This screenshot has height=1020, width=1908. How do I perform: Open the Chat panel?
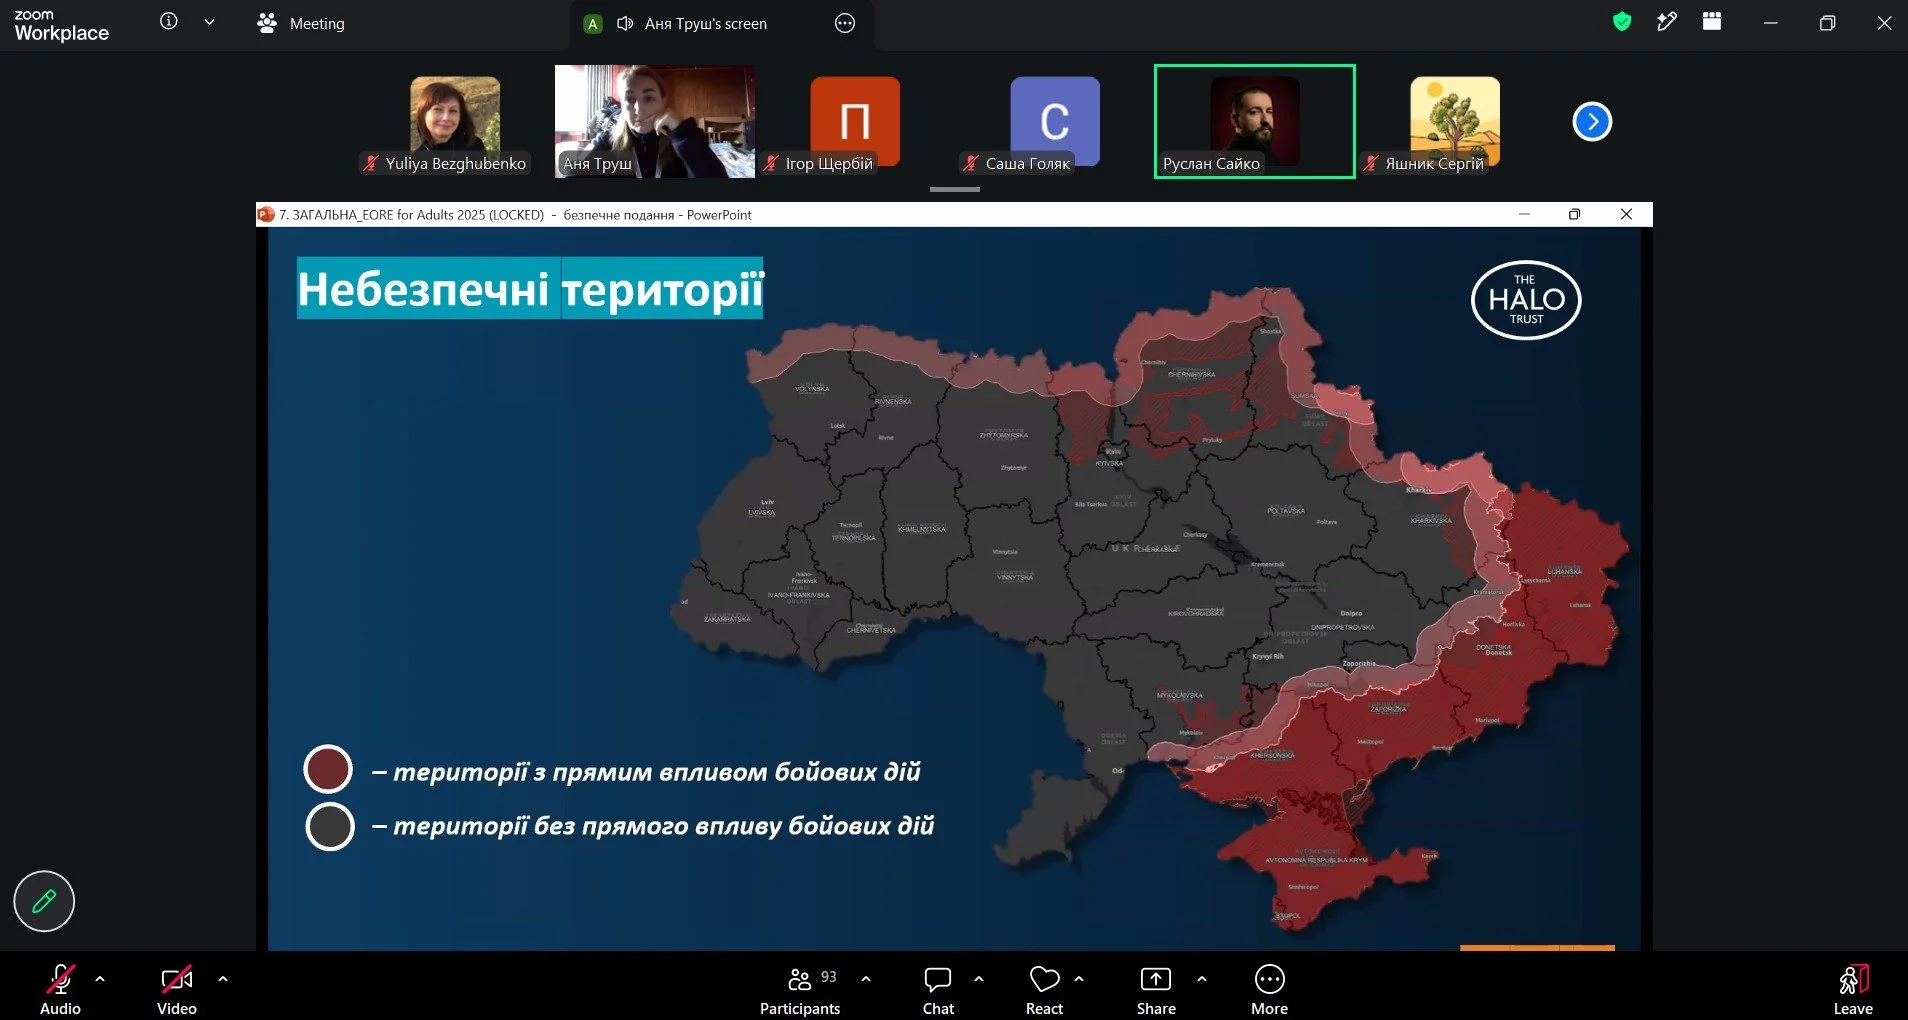938,989
